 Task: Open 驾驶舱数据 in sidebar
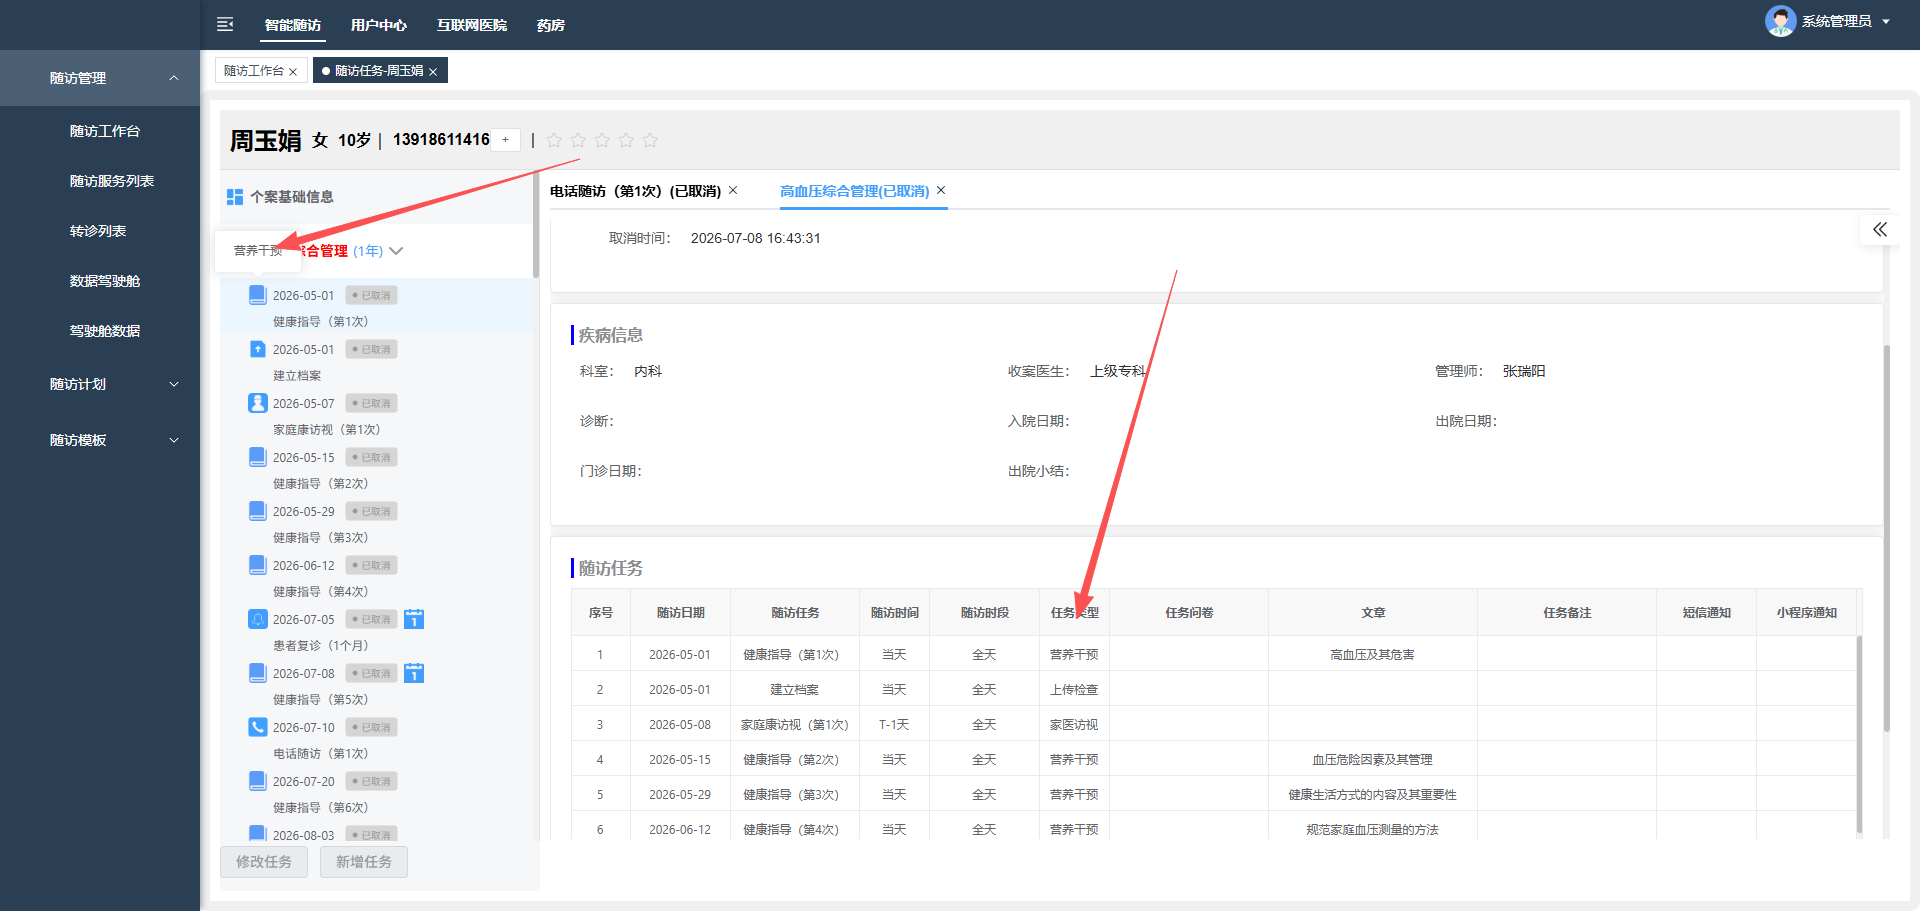105,331
